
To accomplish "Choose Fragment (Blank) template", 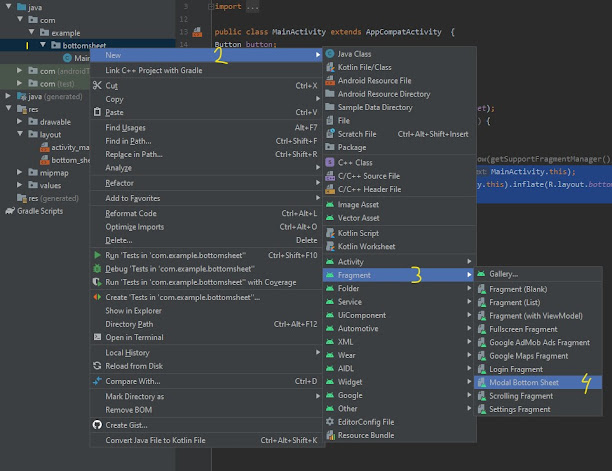I will point(519,288).
